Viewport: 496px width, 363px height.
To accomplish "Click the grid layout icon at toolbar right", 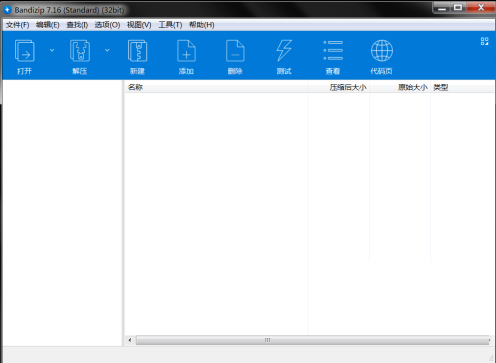I will (x=484, y=41).
